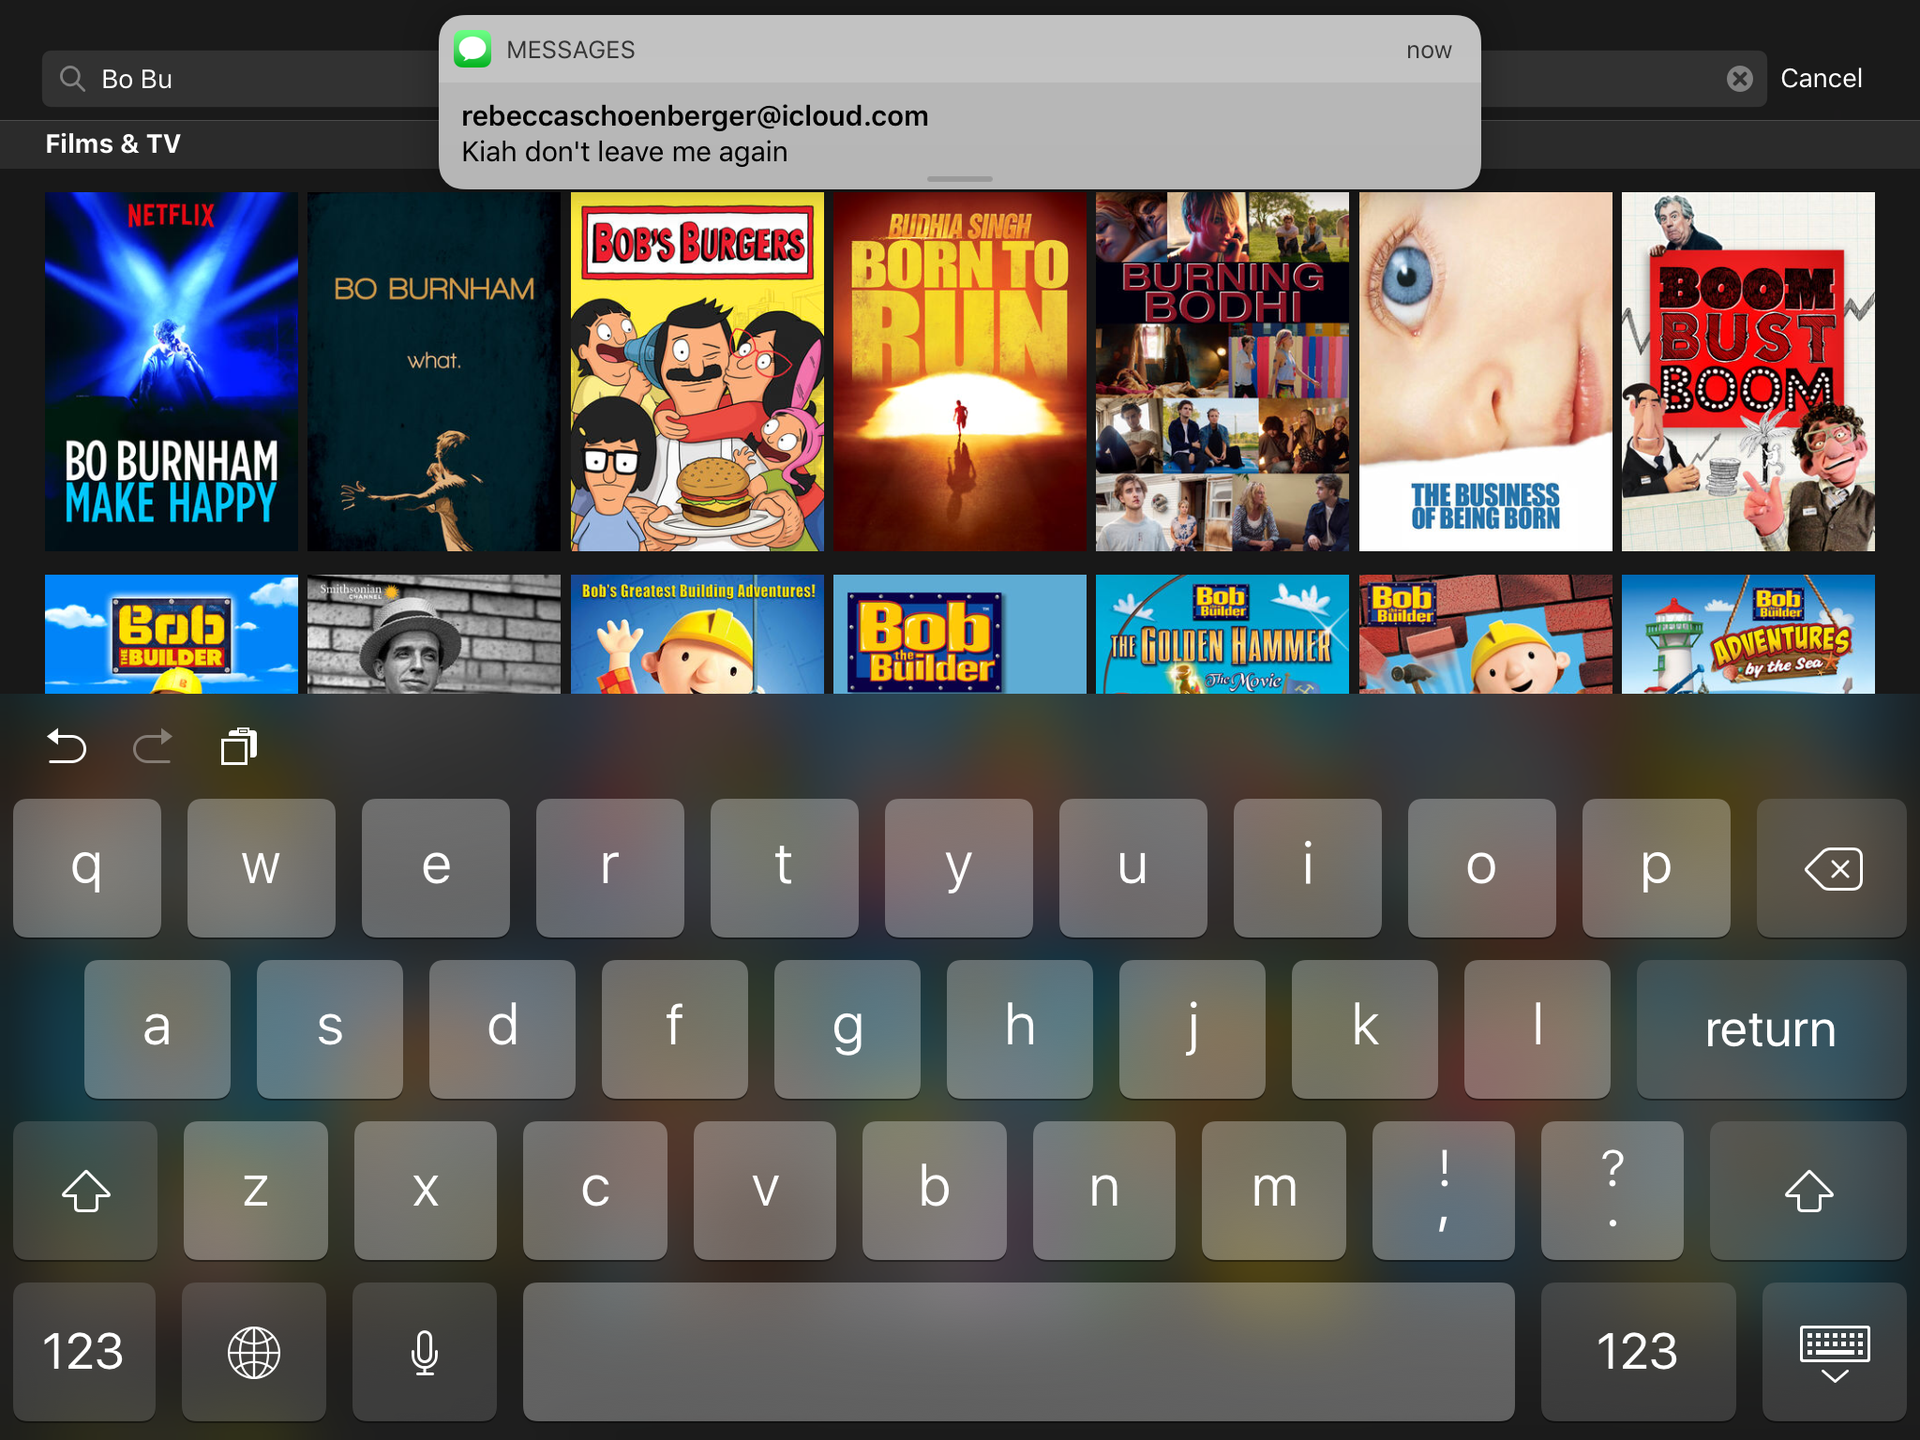The image size is (1920, 1440).
Task: Tap the b key
Action: click(934, 1190)
